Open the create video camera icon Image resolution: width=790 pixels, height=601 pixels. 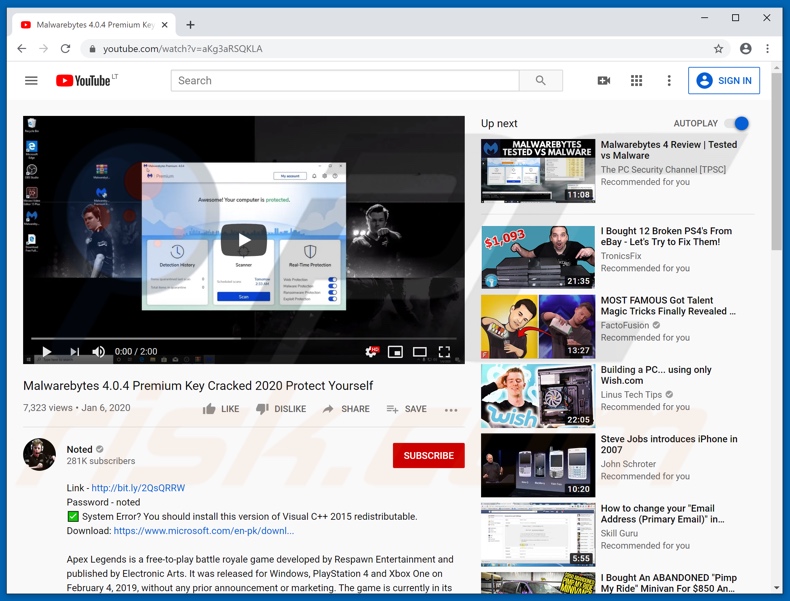click(604, 81)
